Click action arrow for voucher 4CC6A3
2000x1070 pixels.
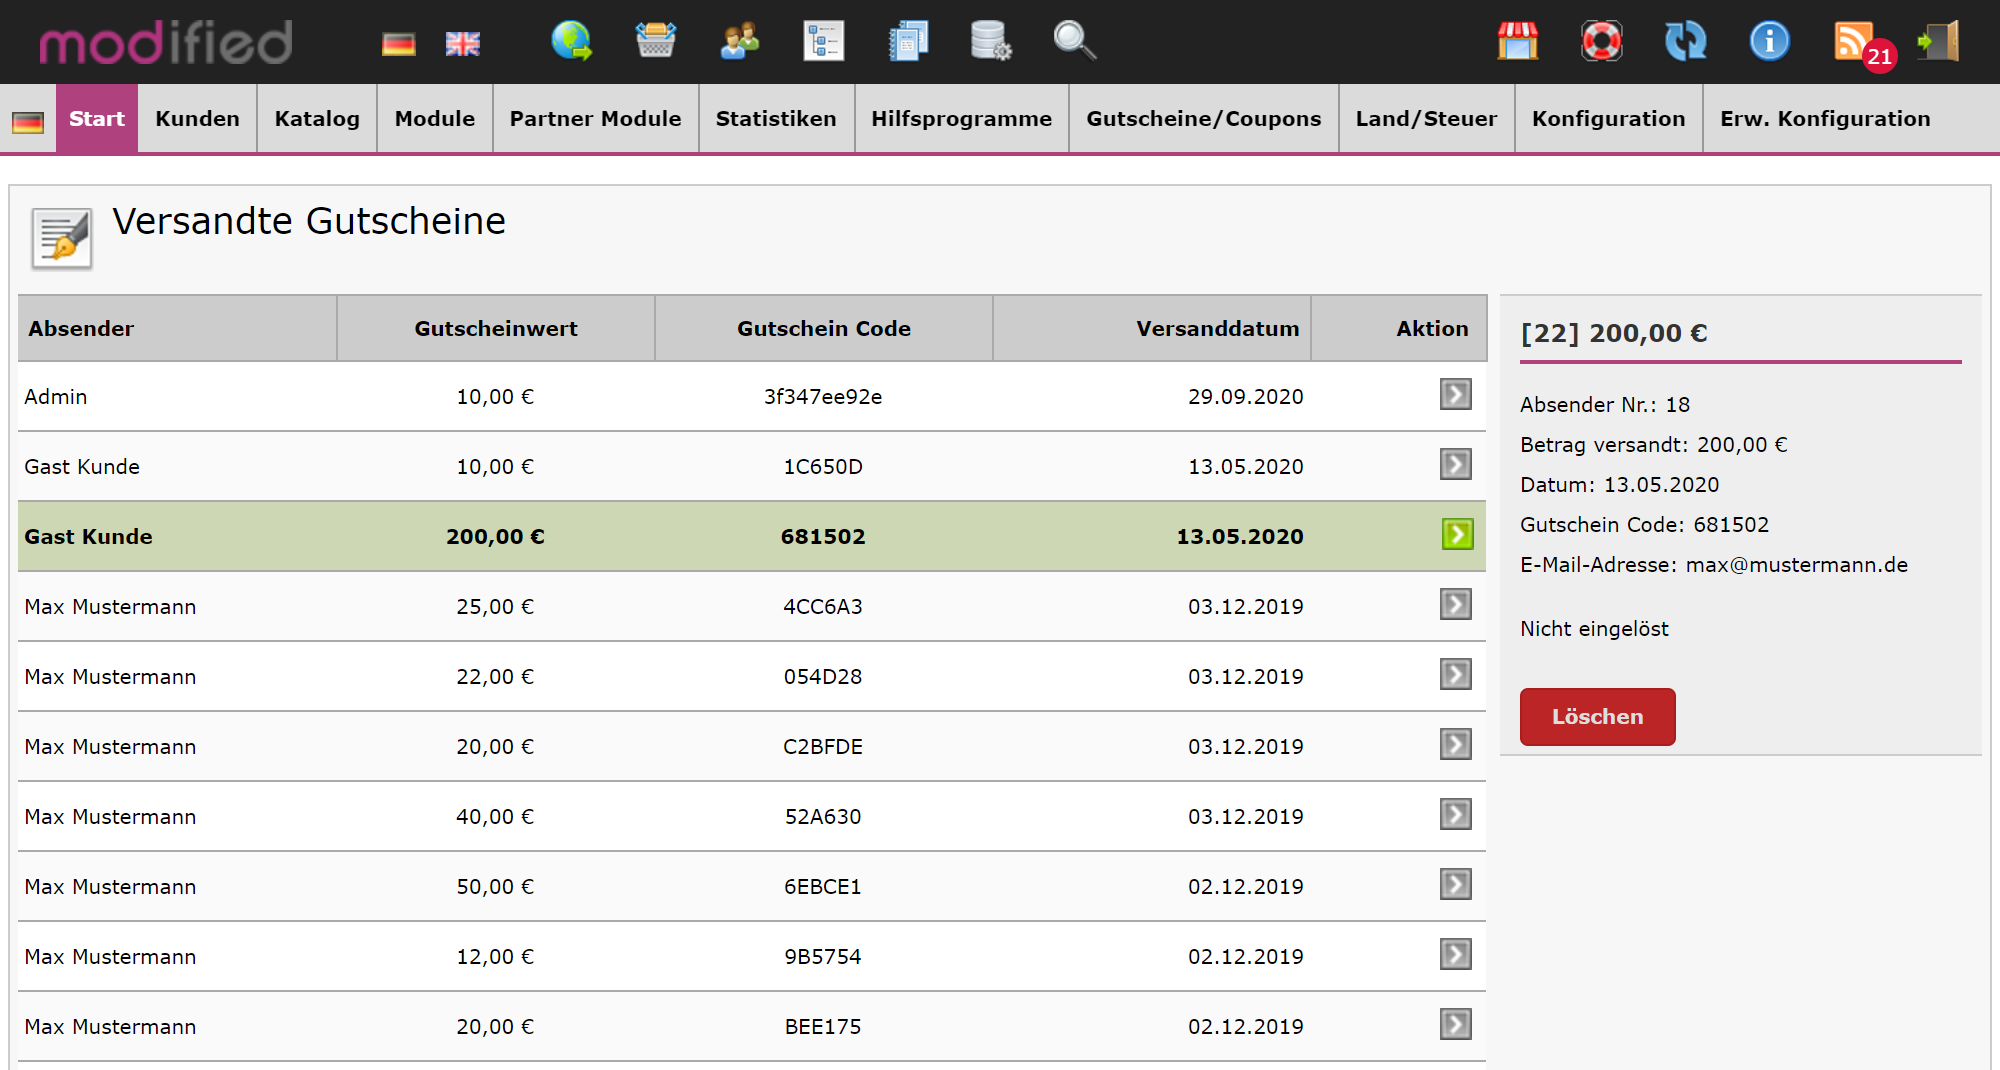click(x=1455, y=605)
